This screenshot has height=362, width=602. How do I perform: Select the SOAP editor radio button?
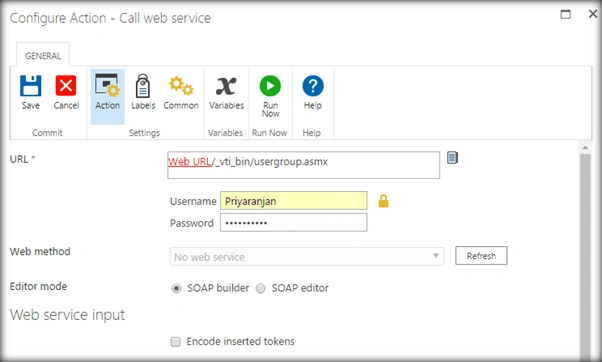pyautogui.click(x=261, y=288)
